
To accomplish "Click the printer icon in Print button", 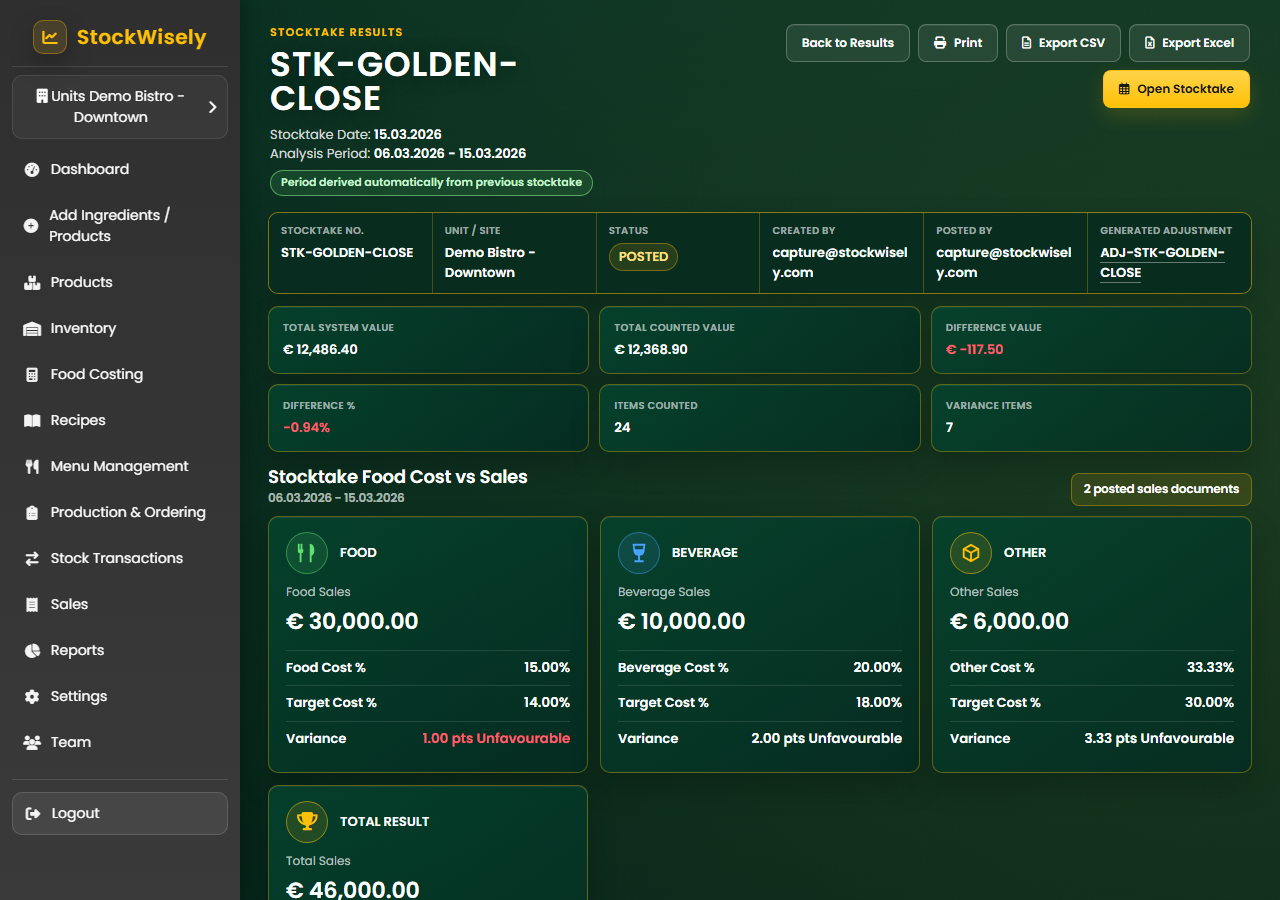I will 940,43.
